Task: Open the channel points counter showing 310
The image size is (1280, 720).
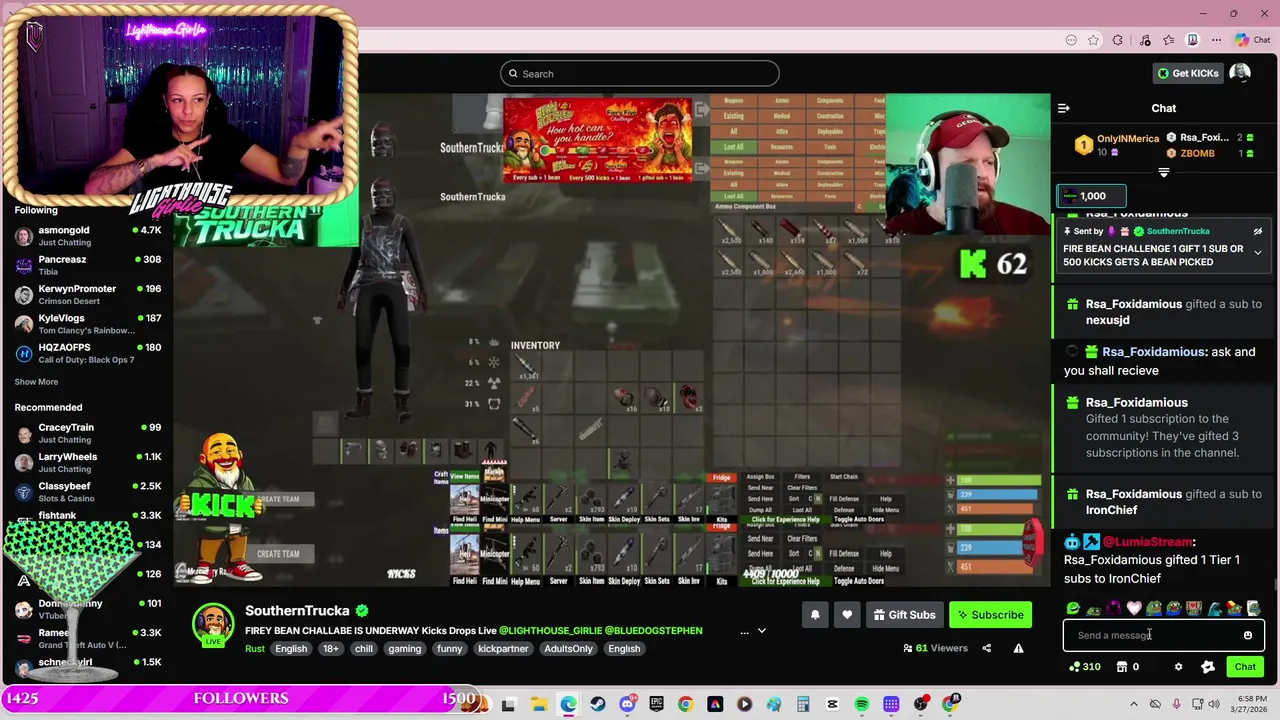Action: coord(1085,667)
